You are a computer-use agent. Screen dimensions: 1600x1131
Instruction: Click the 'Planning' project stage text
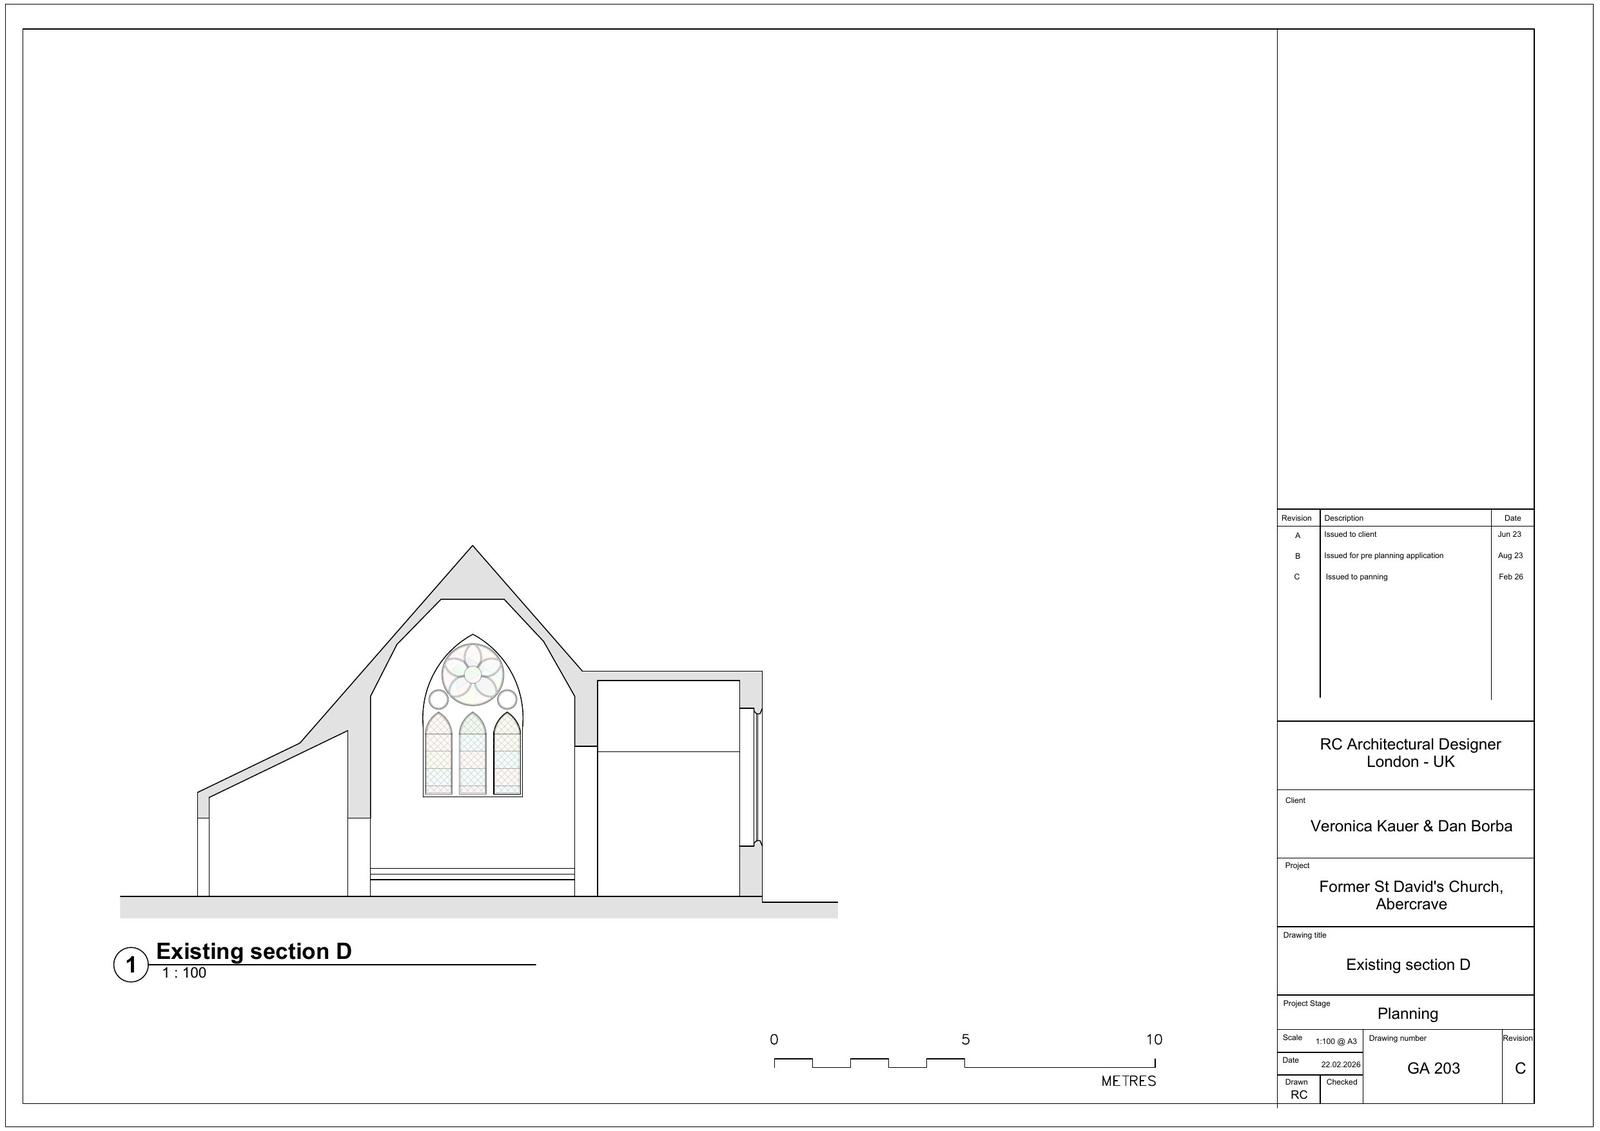(x=1407, y=1014)
